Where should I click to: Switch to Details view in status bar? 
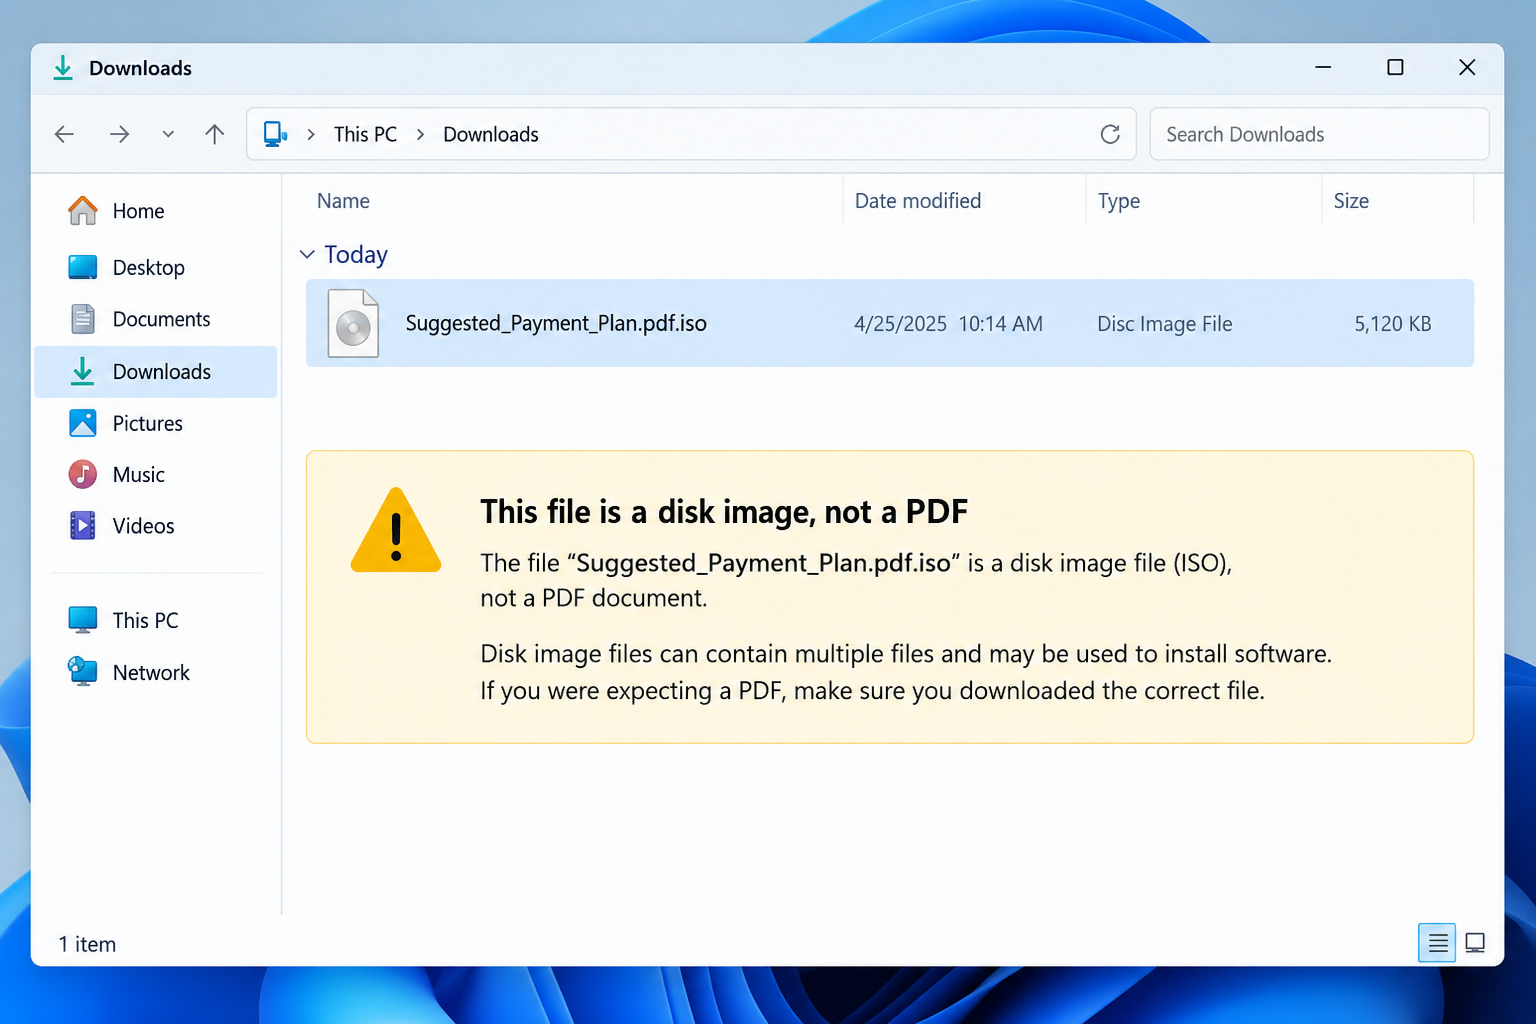1437,943
